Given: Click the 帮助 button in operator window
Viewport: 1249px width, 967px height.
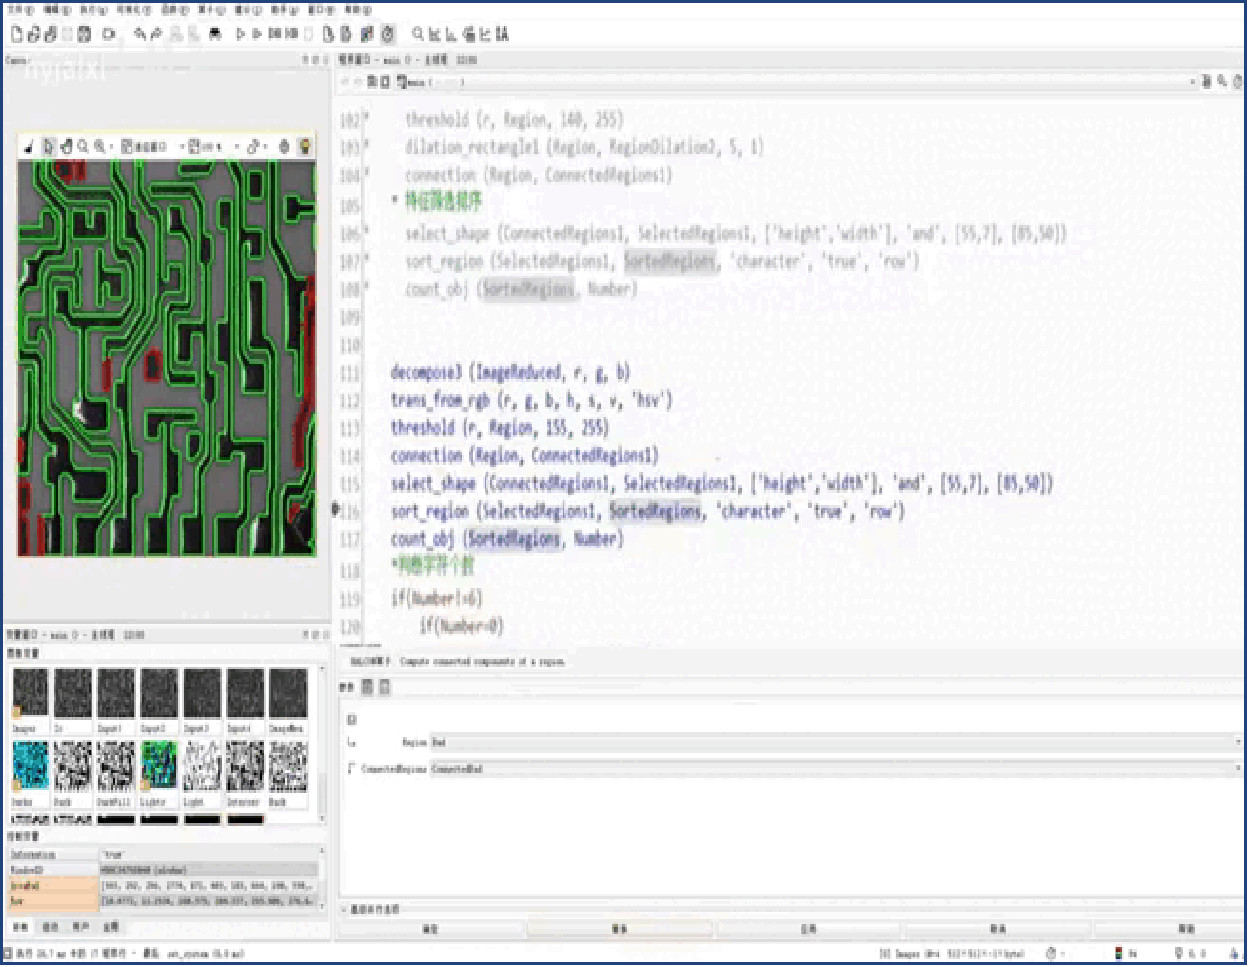Looking at the screenshot, I should (x=1186, y=929).
